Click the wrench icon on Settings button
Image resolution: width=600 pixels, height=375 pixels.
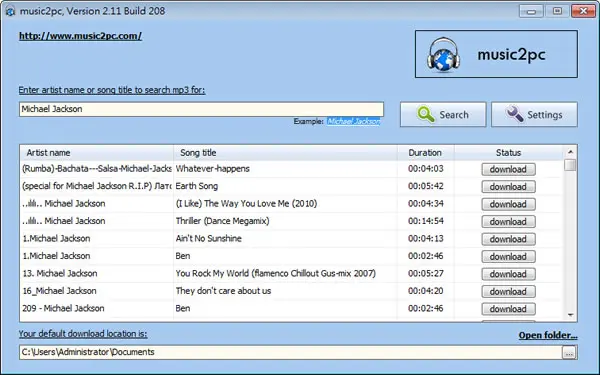pyautogui.click(x=515, y=114)
